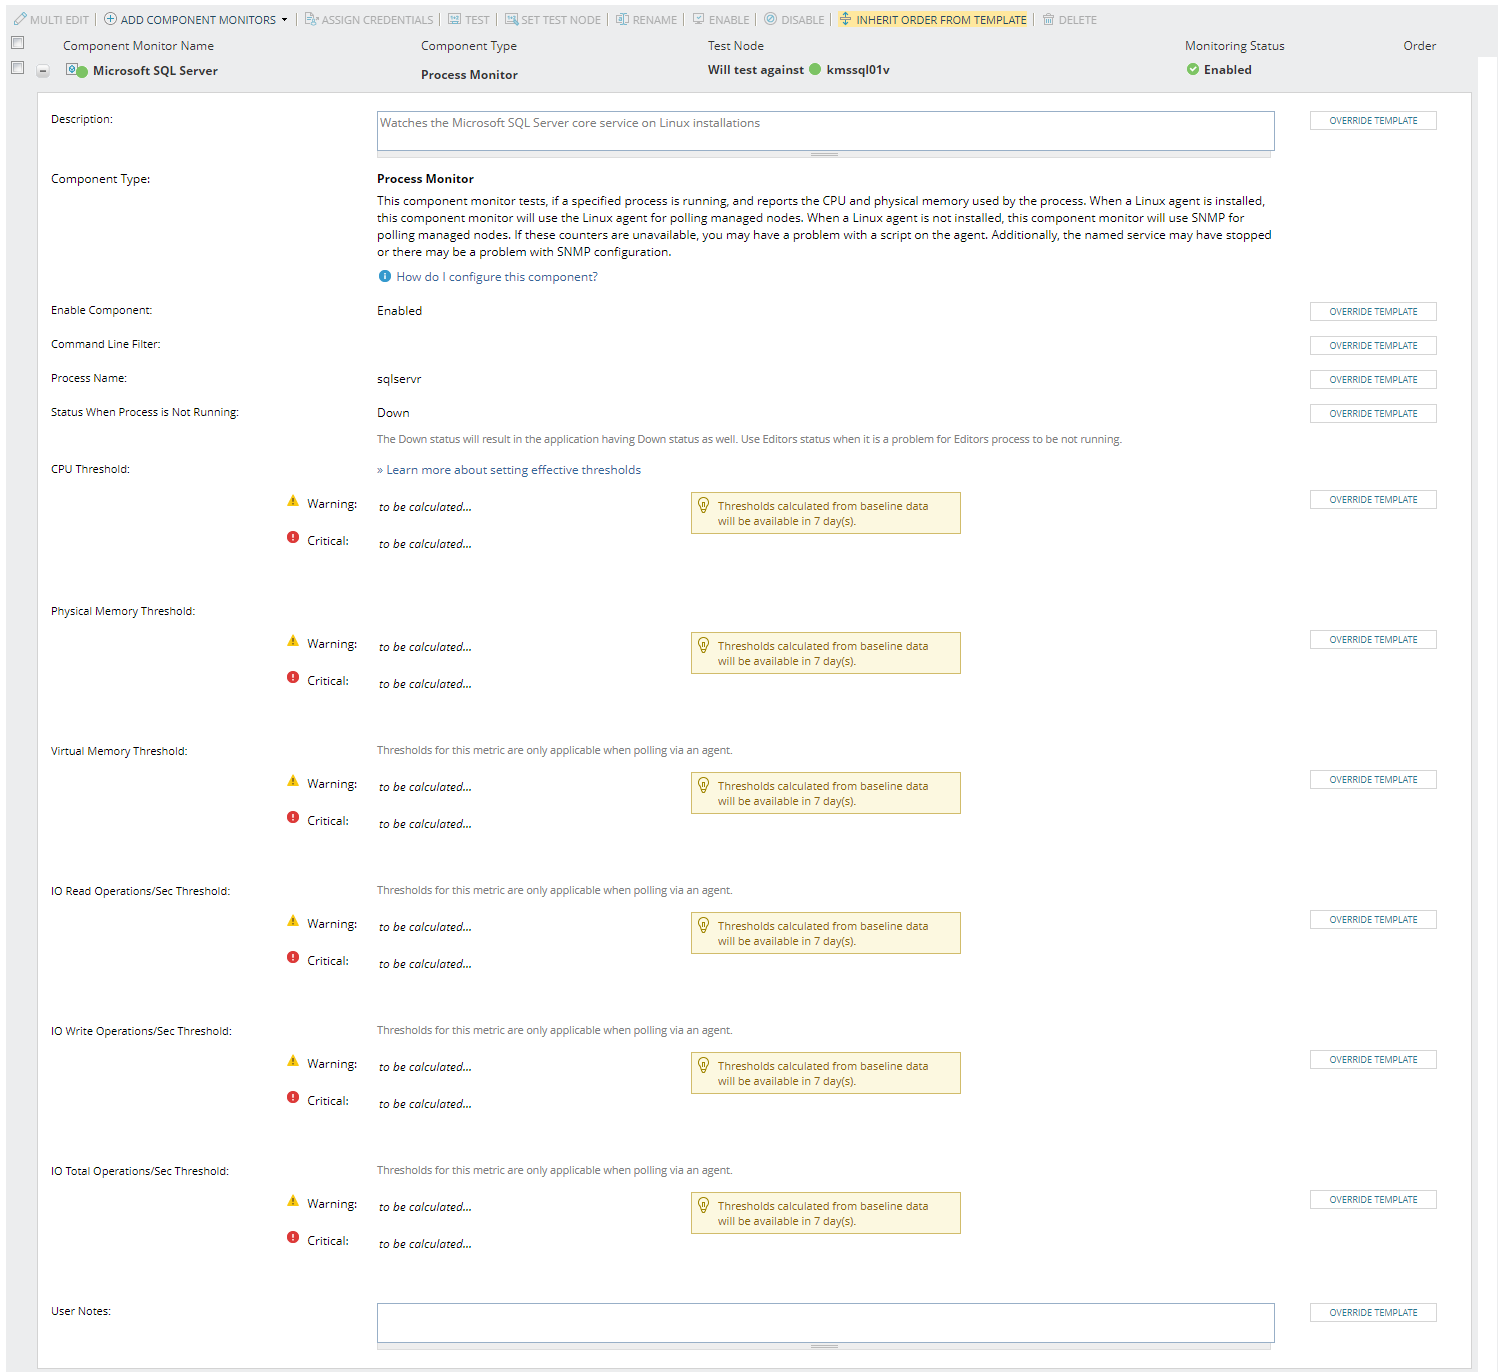This screenshot has width=1503, height=1372.
Task: Click the Assign Credentials icon
Action: (311, 19)
